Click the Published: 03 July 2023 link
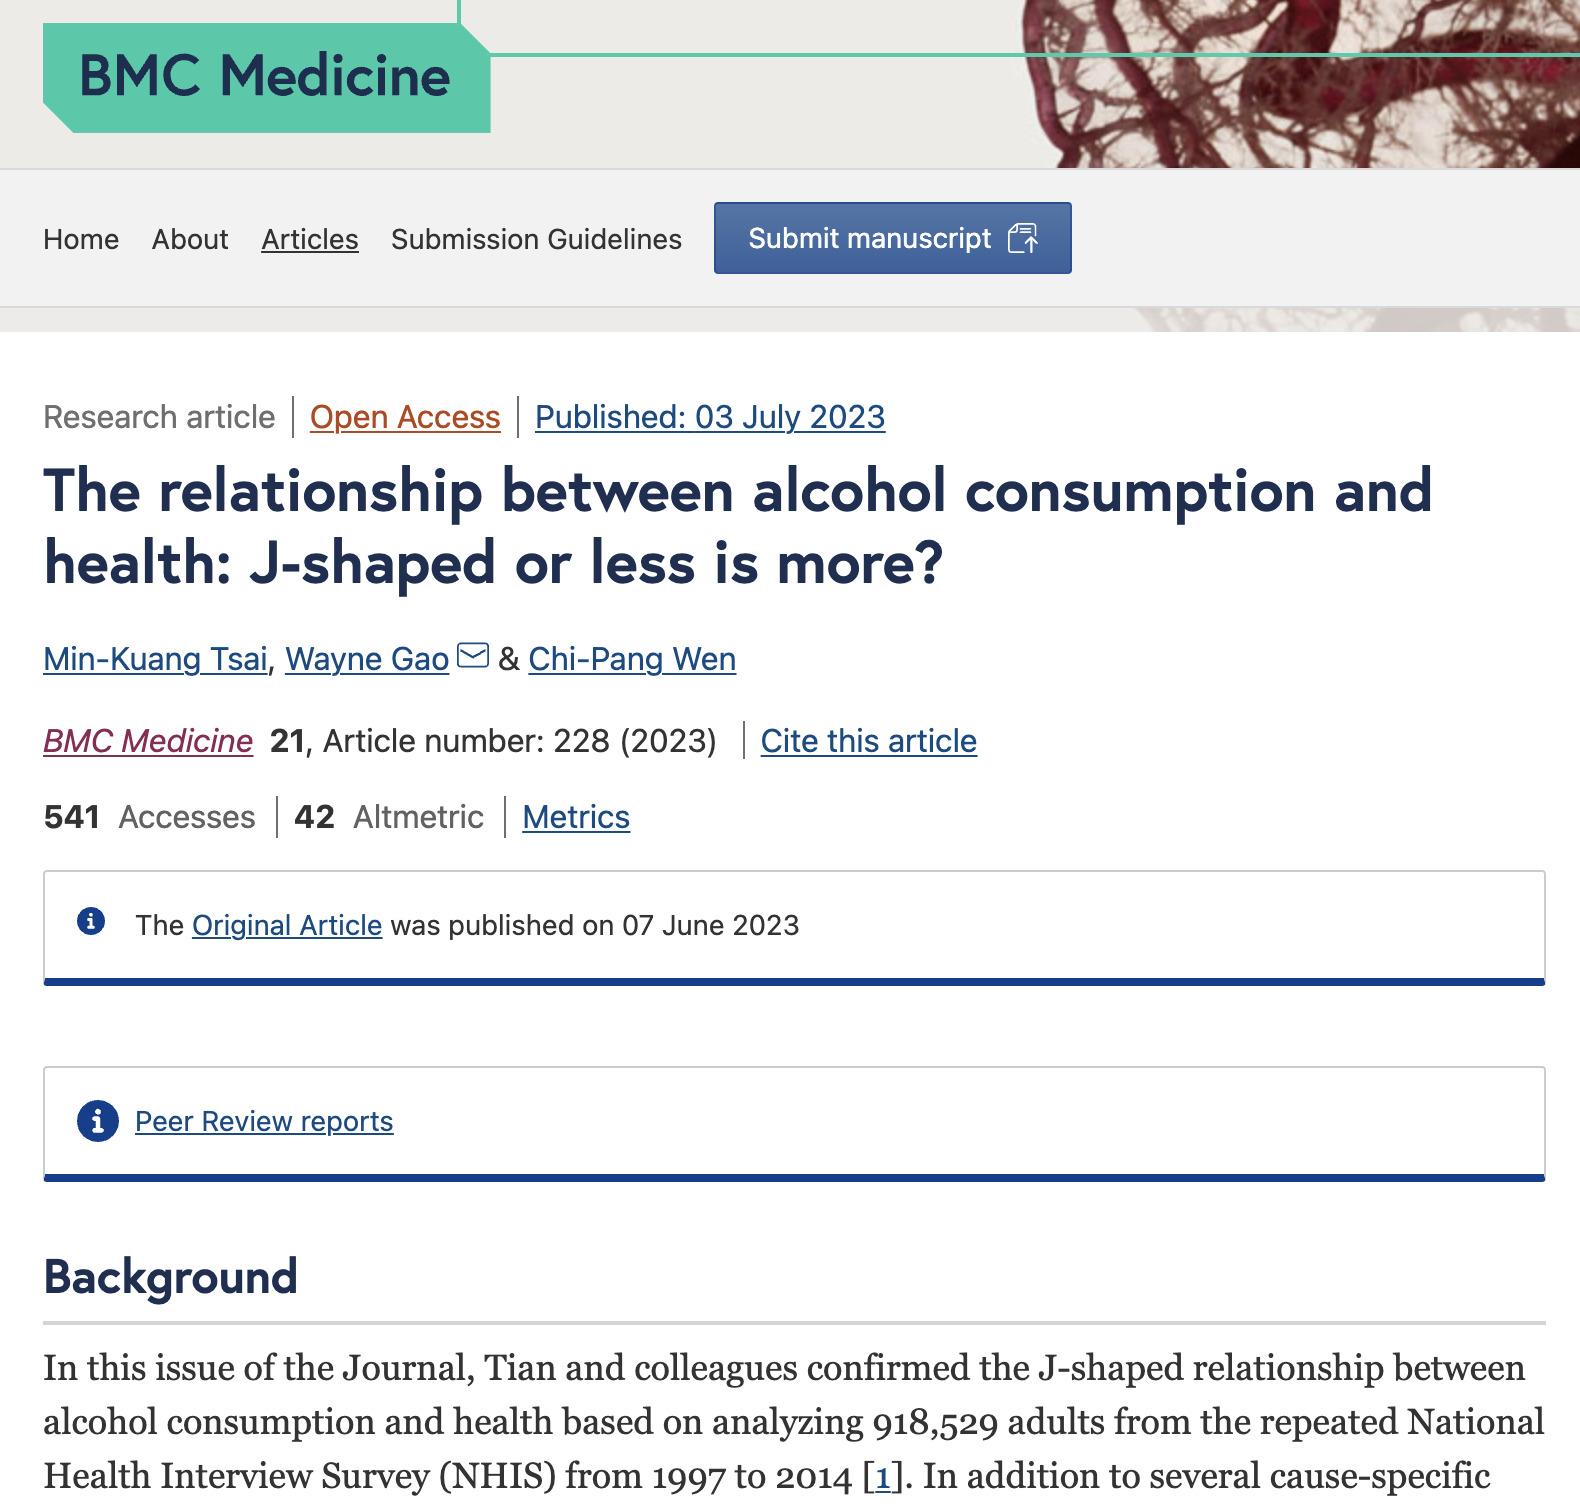Screen dimensions: 1580x1506 [x=710, y=417]
